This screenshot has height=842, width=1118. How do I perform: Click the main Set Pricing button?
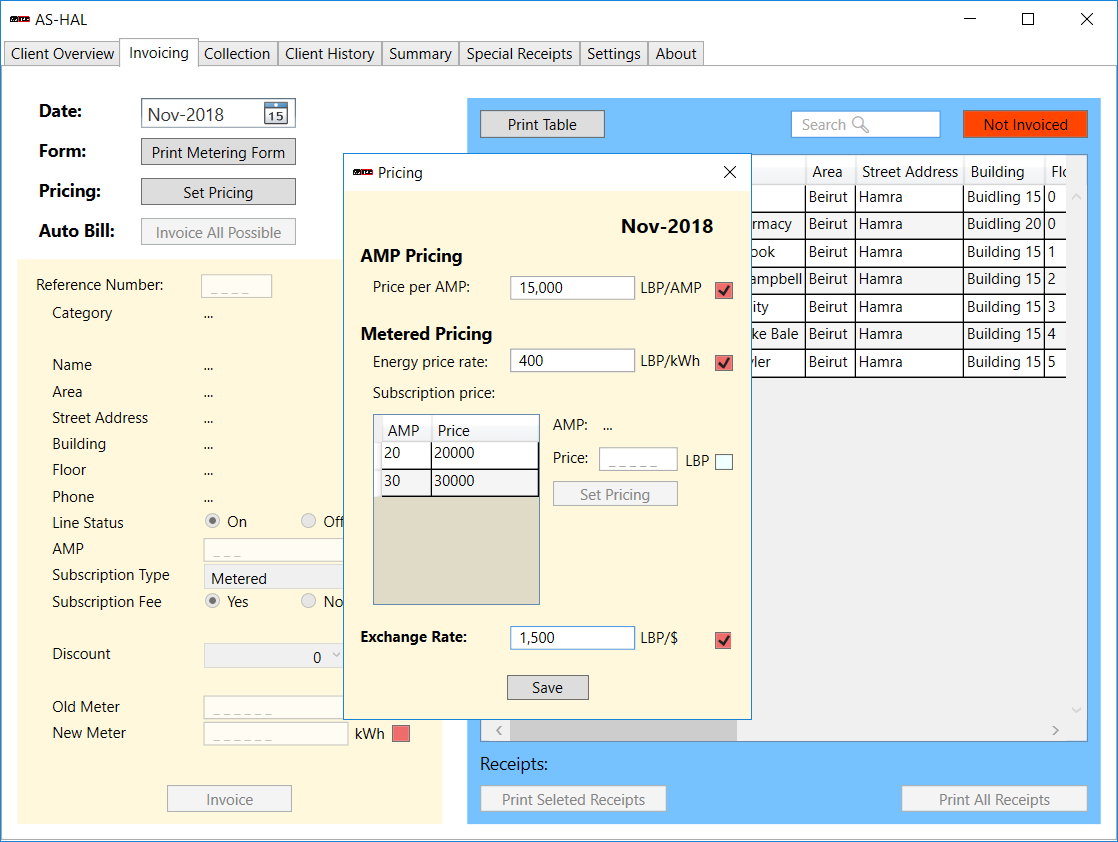218,192
